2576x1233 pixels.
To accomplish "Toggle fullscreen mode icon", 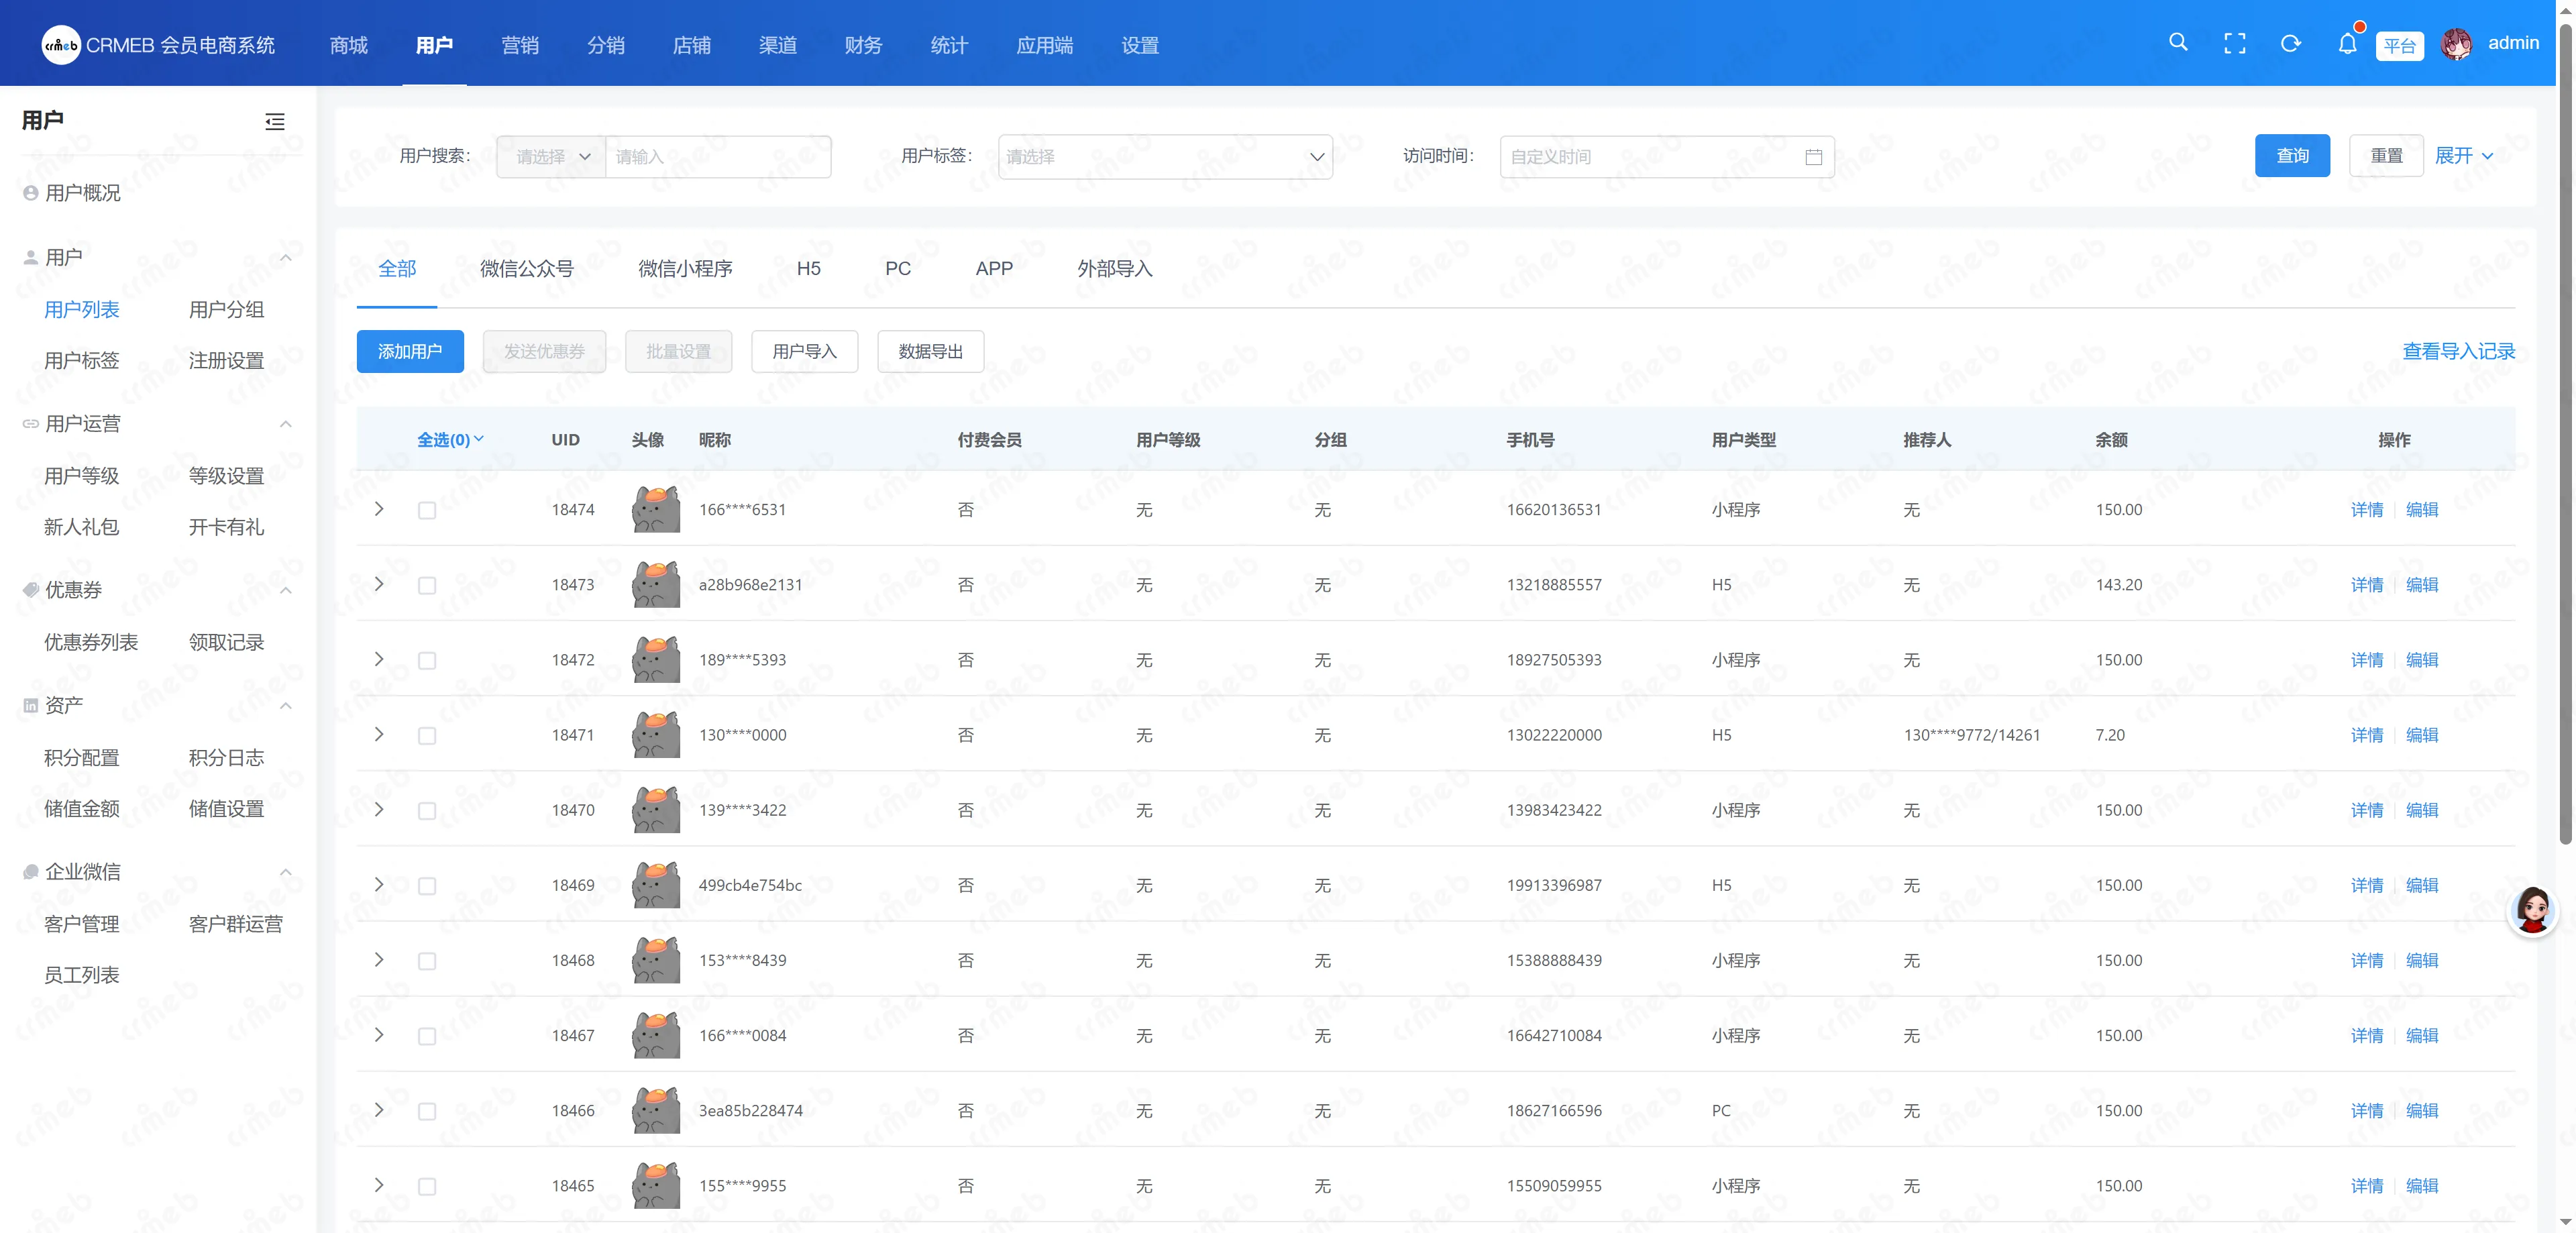I will tap(2234, 44).
